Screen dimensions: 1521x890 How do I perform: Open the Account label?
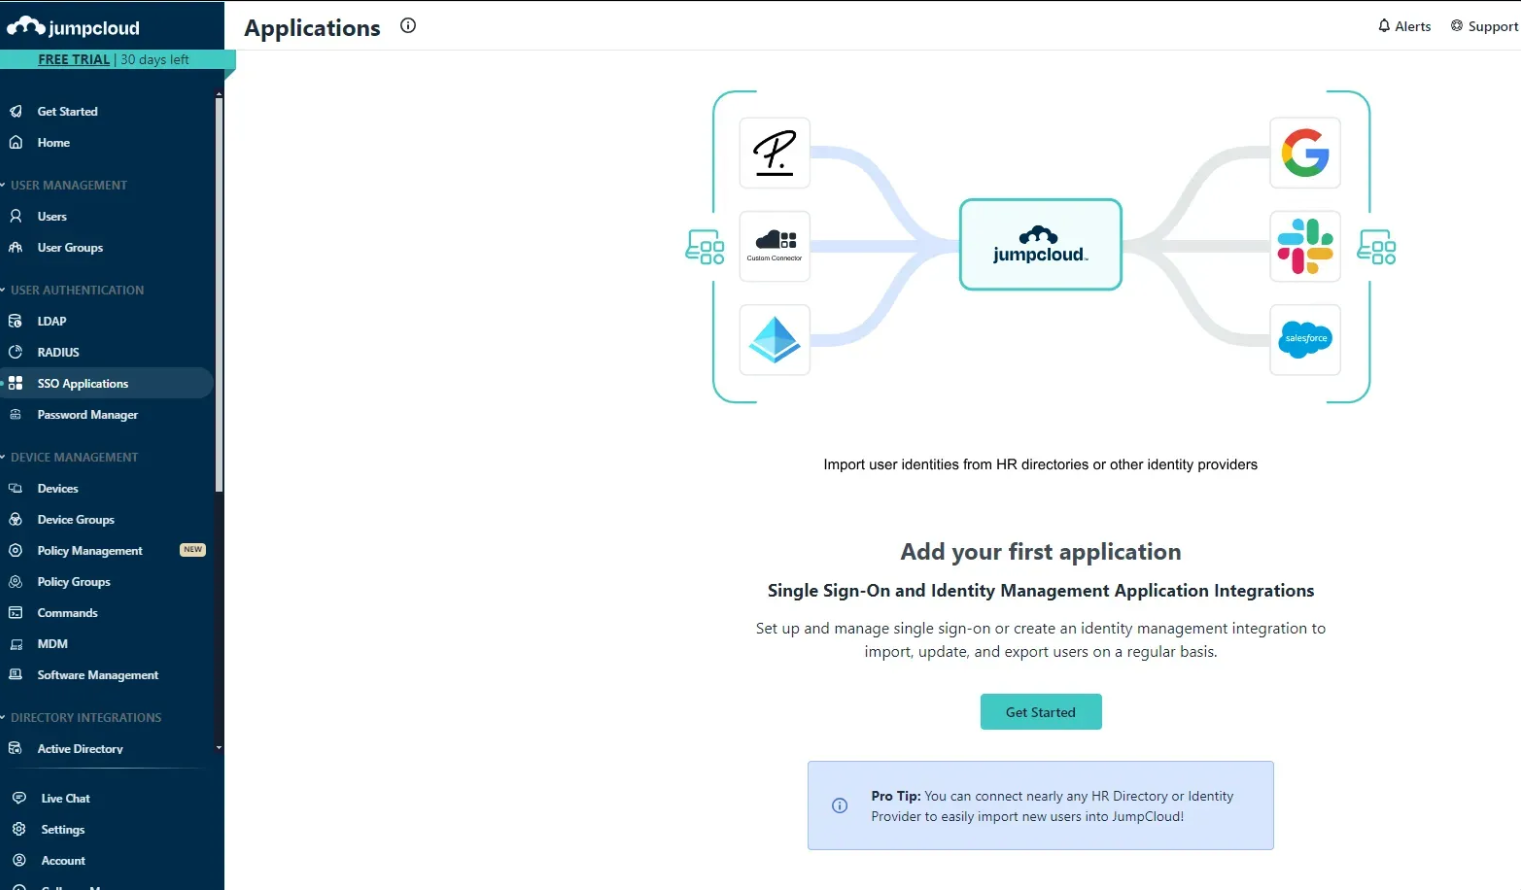[x=63, y=860]
